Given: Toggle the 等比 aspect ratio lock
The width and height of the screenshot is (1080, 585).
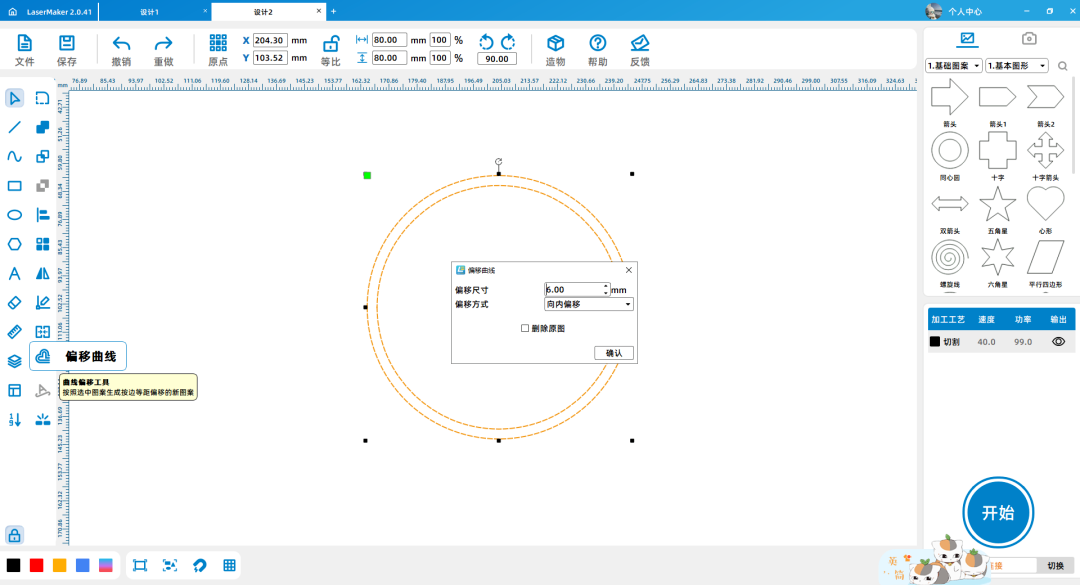Looking at the screenshot, I should point(330,43).
